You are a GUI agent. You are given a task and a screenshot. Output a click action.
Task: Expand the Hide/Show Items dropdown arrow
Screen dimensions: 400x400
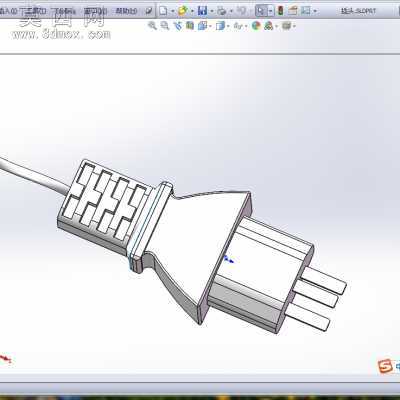(246, 26)
